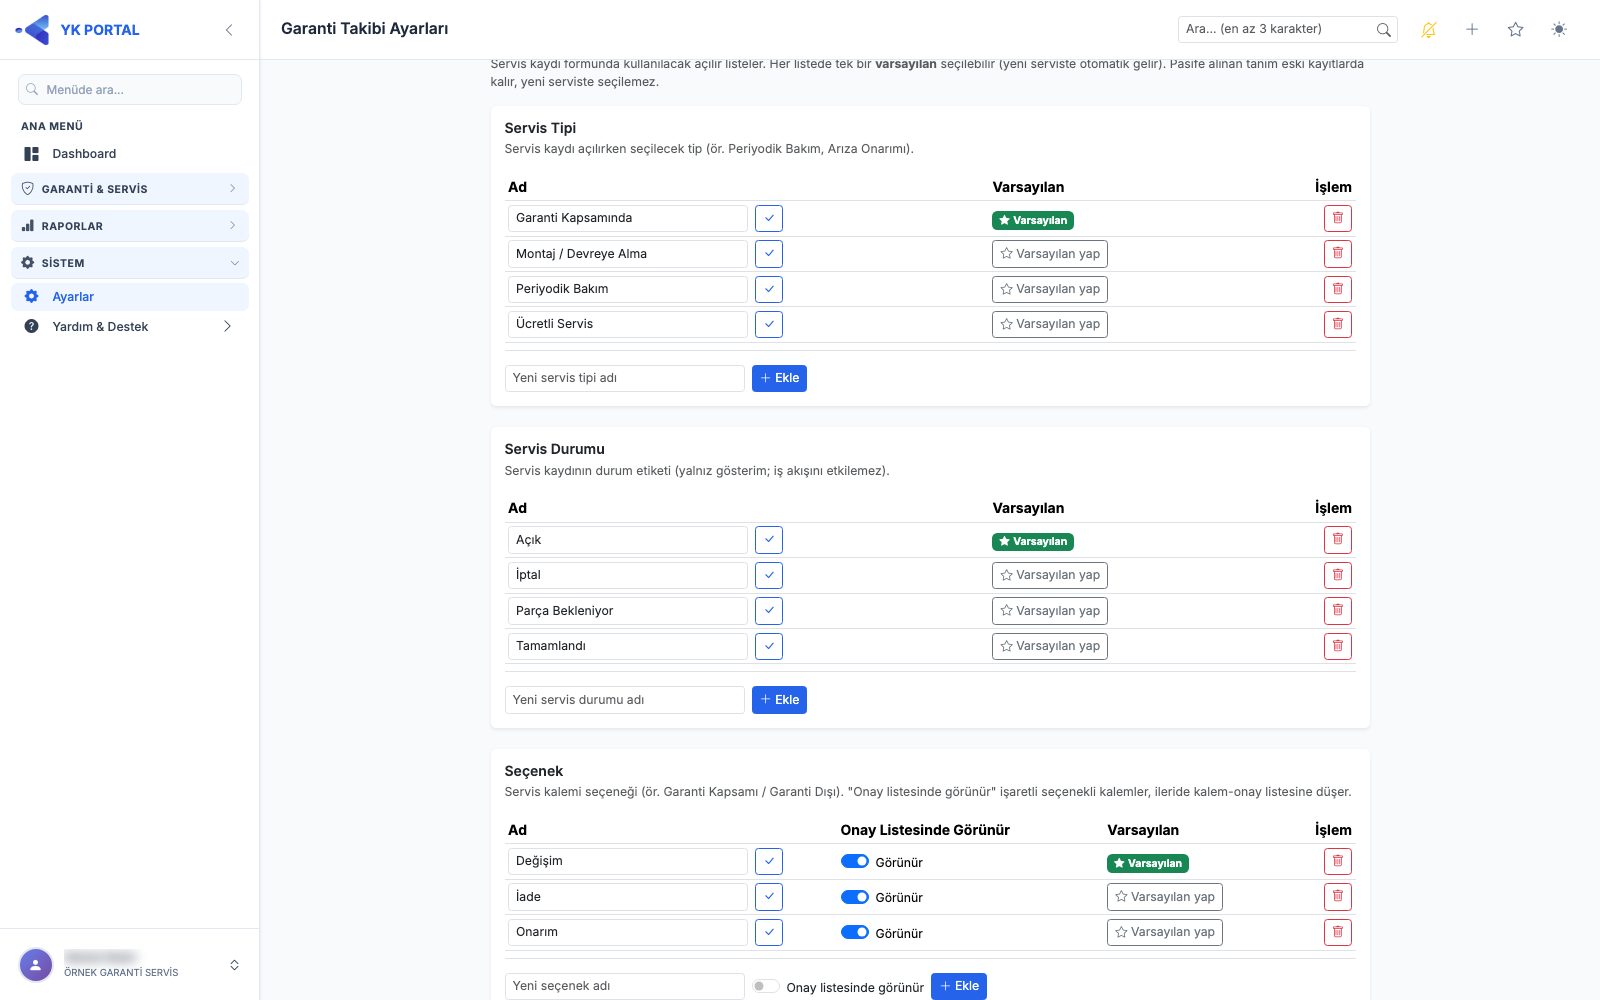Enable 'Onay listesinde görünür' for new option

[x=766, y=986]
